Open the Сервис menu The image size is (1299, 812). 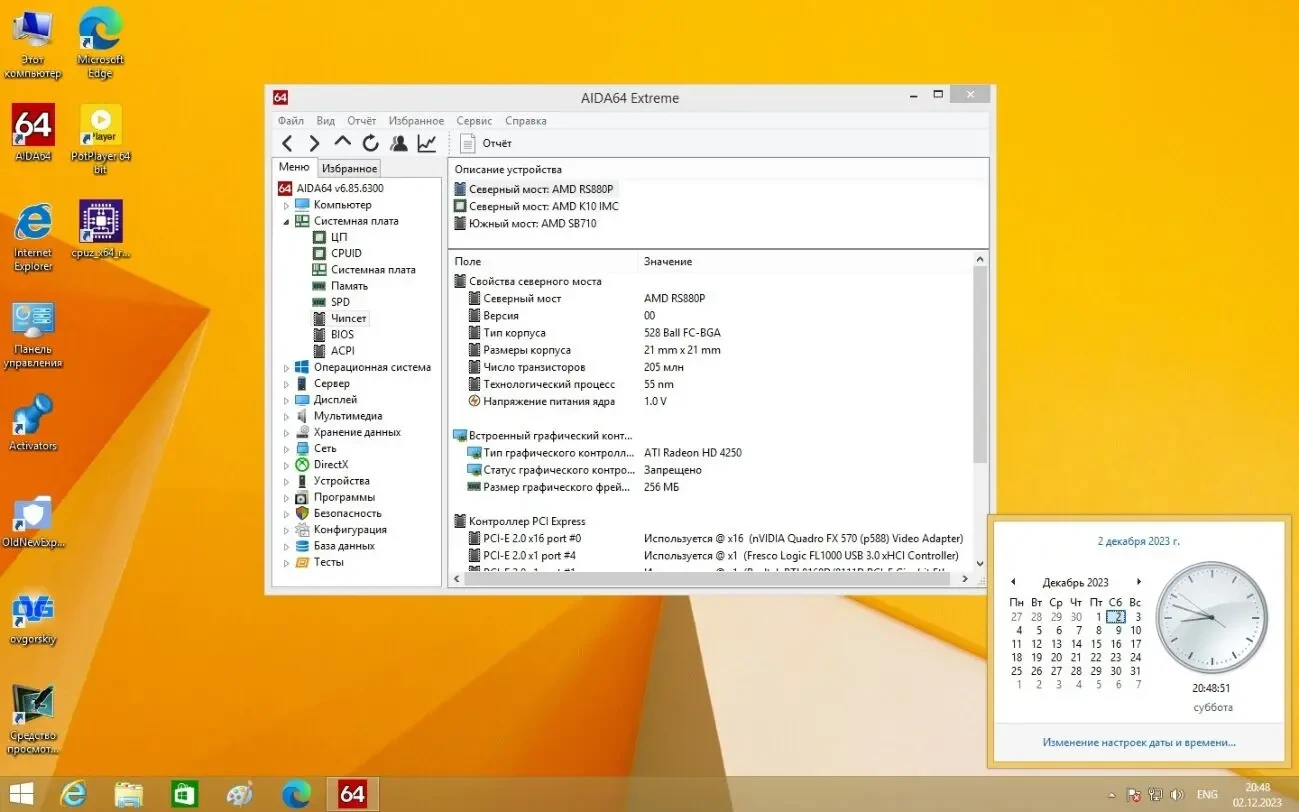pyautogui.click(x=474, y=121)
